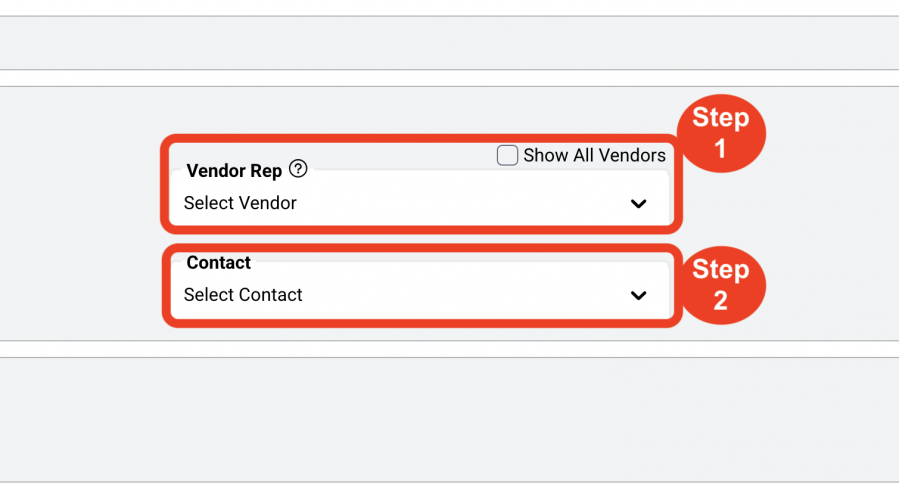Click the number 1 in the step badge

(720, 148)
